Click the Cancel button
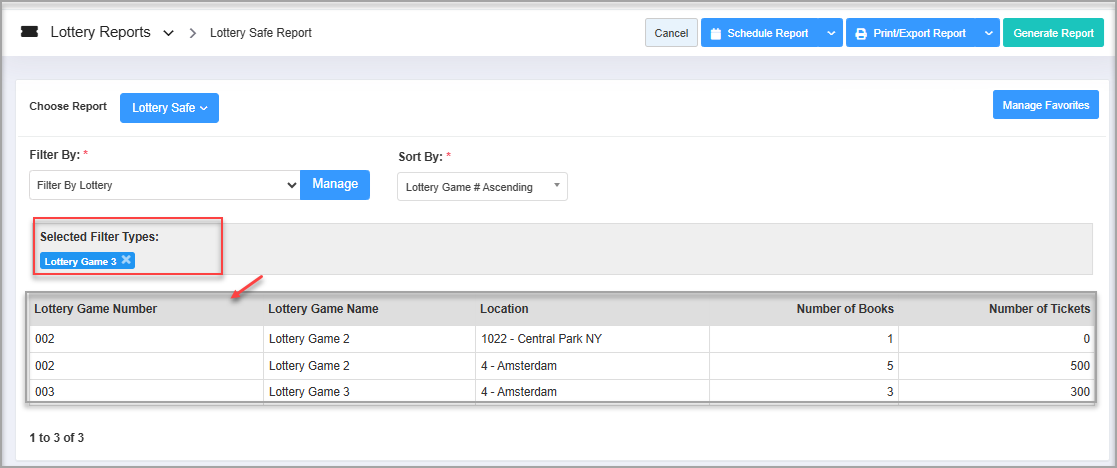This screenshot has height=468, width=1117. tap(671, 33)
